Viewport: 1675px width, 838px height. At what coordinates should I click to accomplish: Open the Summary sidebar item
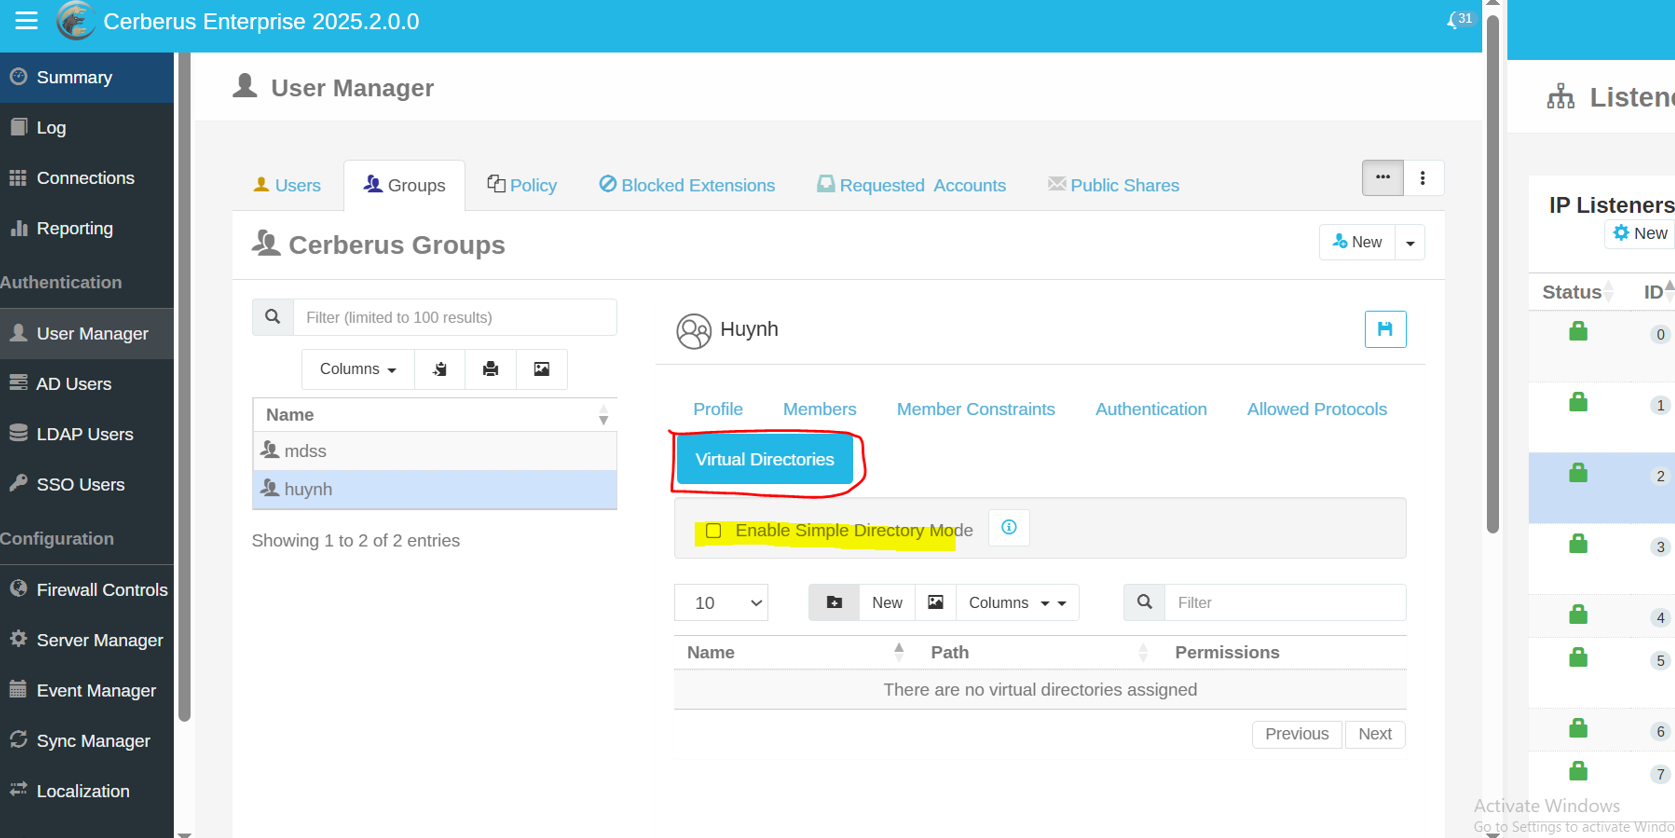tap(87, 77)
